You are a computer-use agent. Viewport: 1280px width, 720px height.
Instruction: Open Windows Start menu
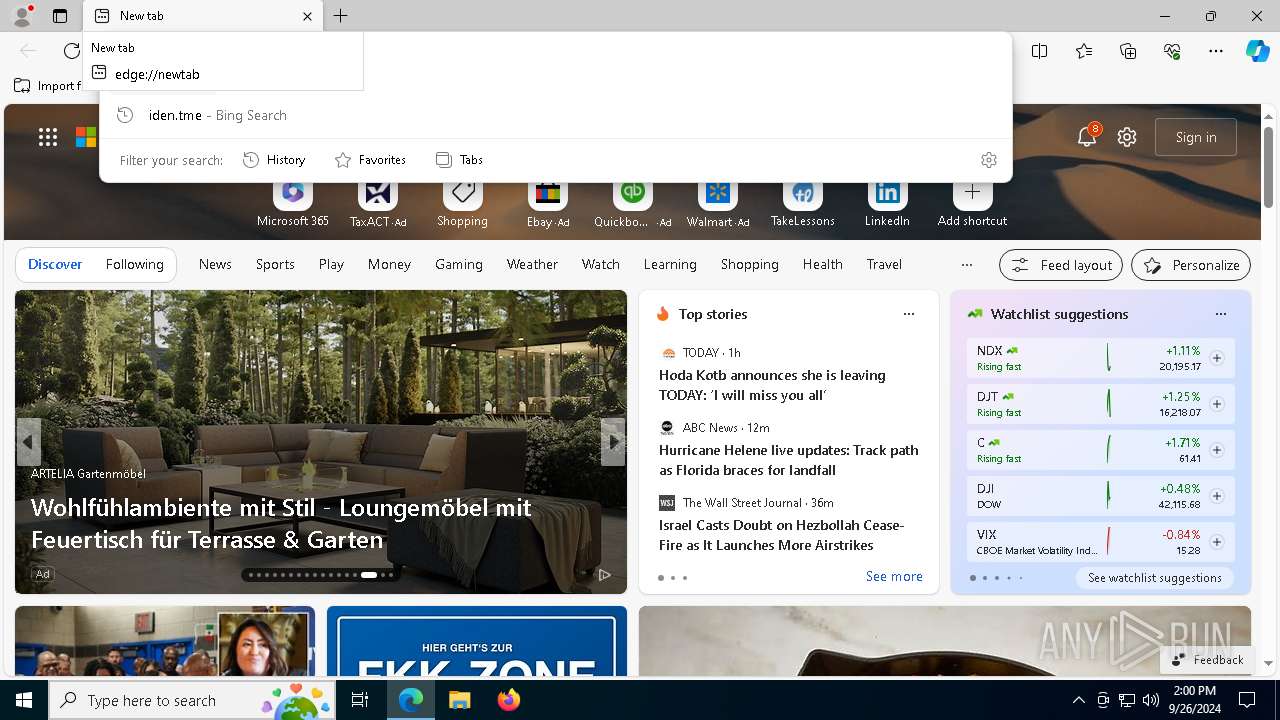24,700
